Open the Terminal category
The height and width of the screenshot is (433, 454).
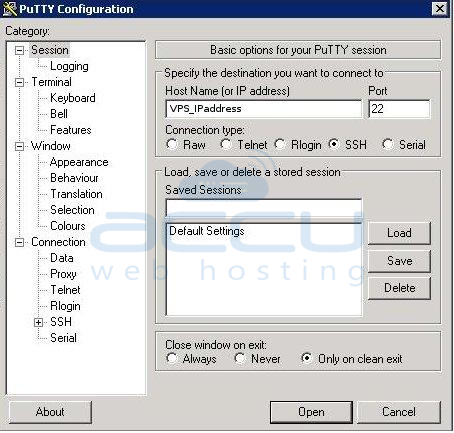[x=51, y=82]
